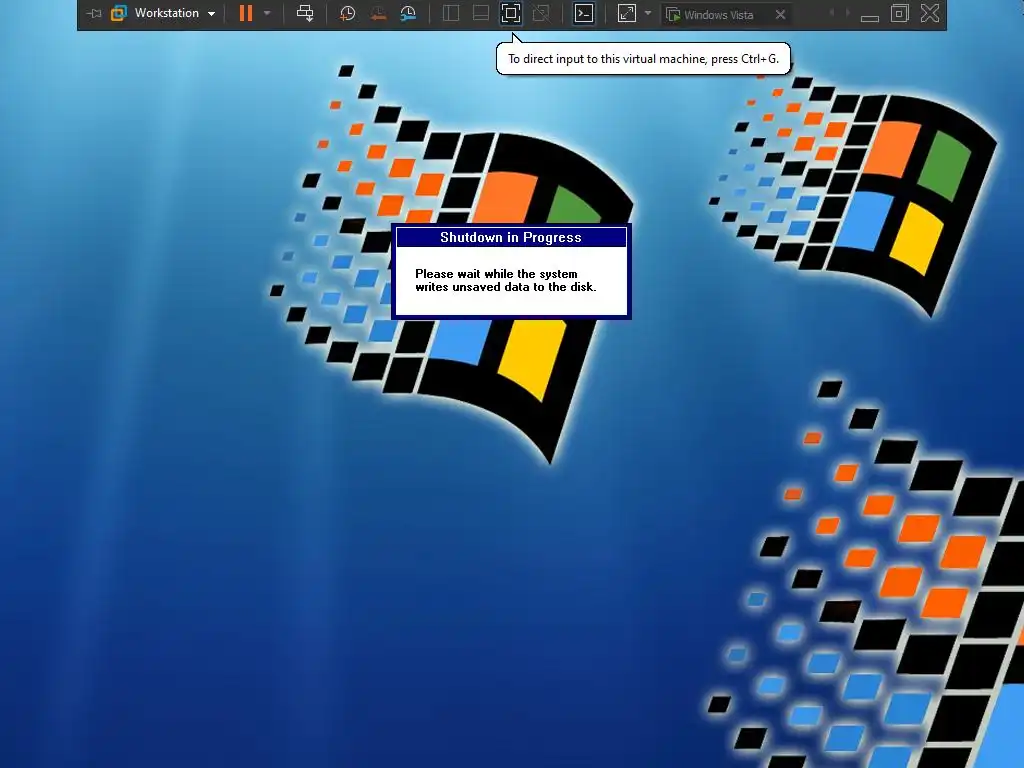
Task: Revert to the previous snapshot
Action: click(377, 13)
